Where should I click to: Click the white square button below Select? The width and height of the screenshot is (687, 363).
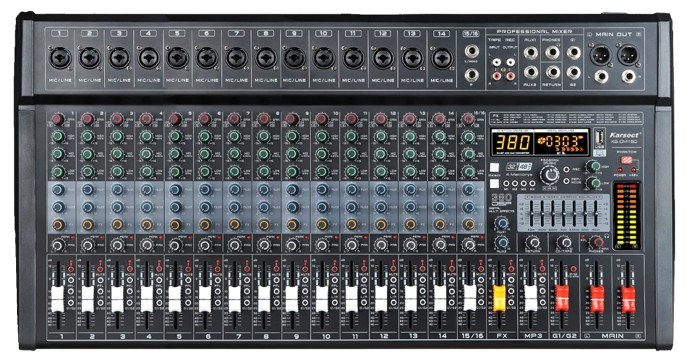click(x=494, y=183)
